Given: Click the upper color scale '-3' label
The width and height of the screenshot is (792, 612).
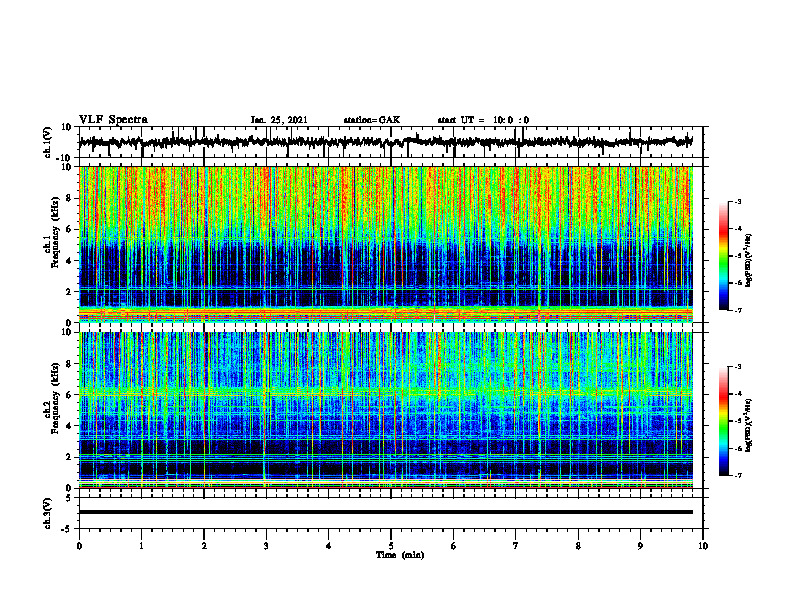Looking at the screenshot, I should point(738,201).
